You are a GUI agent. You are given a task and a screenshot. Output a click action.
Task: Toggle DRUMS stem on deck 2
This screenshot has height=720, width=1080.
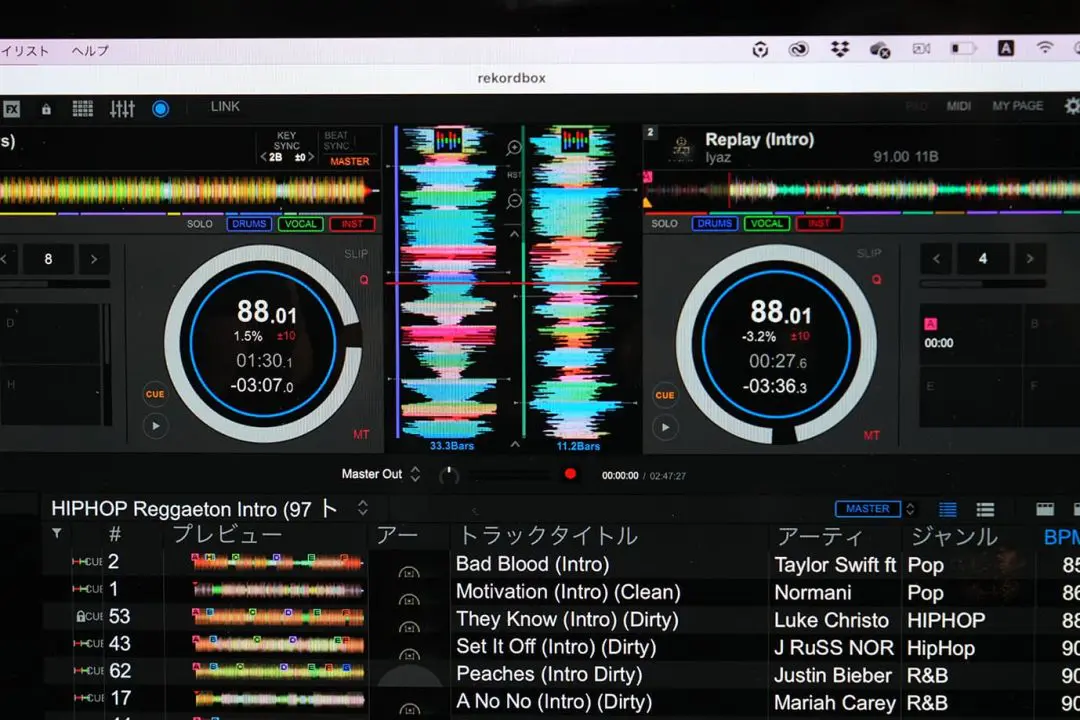714,223
